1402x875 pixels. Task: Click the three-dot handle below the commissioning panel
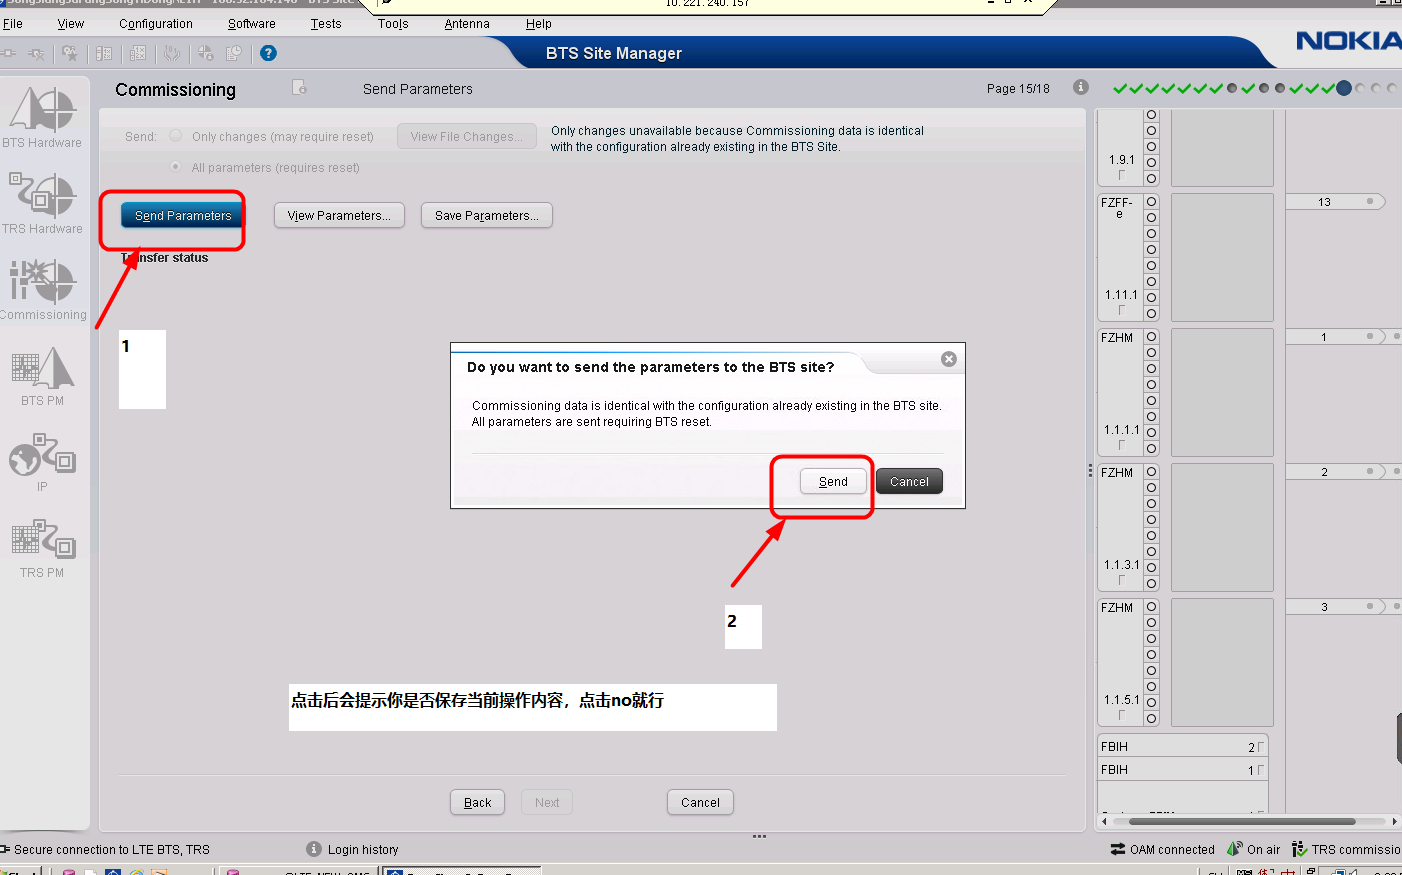pos(760,836)
